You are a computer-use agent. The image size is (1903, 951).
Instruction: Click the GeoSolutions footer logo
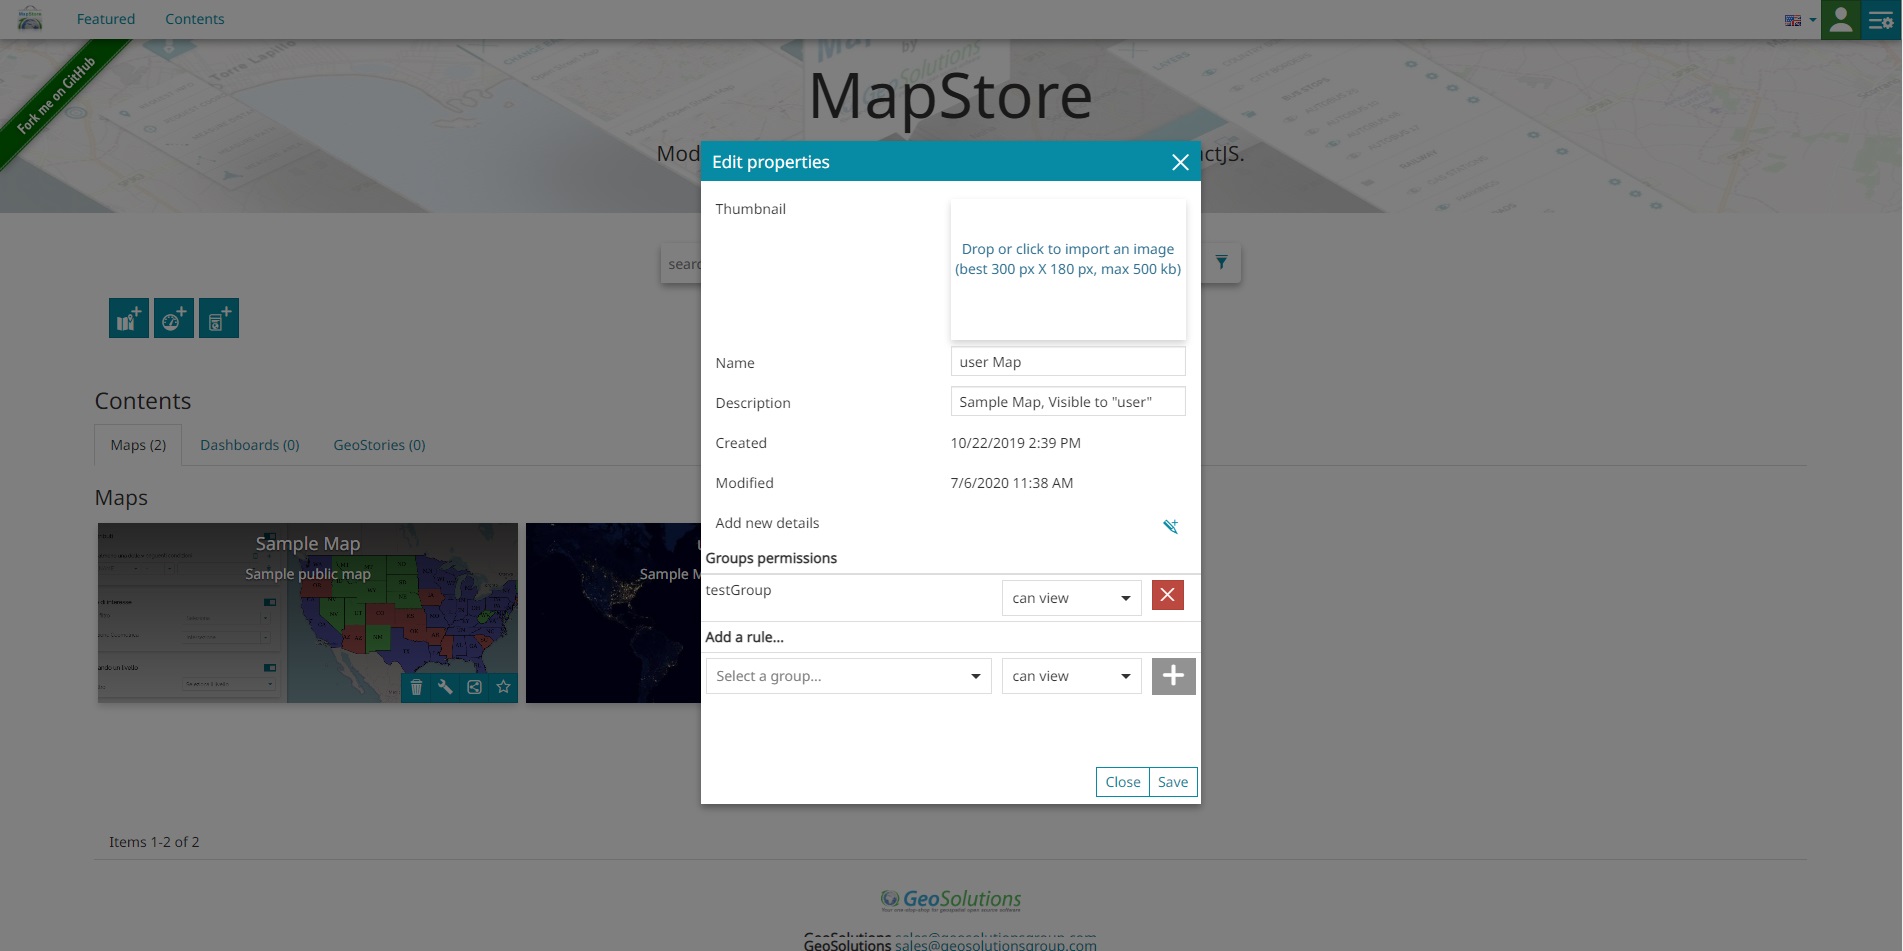pyautogui.click(x=951, y=900)
